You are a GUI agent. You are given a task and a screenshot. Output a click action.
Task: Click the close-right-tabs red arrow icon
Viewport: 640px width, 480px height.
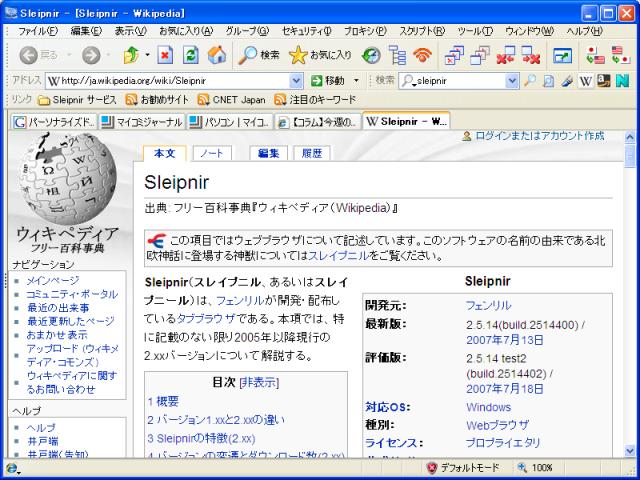[531, 55]
